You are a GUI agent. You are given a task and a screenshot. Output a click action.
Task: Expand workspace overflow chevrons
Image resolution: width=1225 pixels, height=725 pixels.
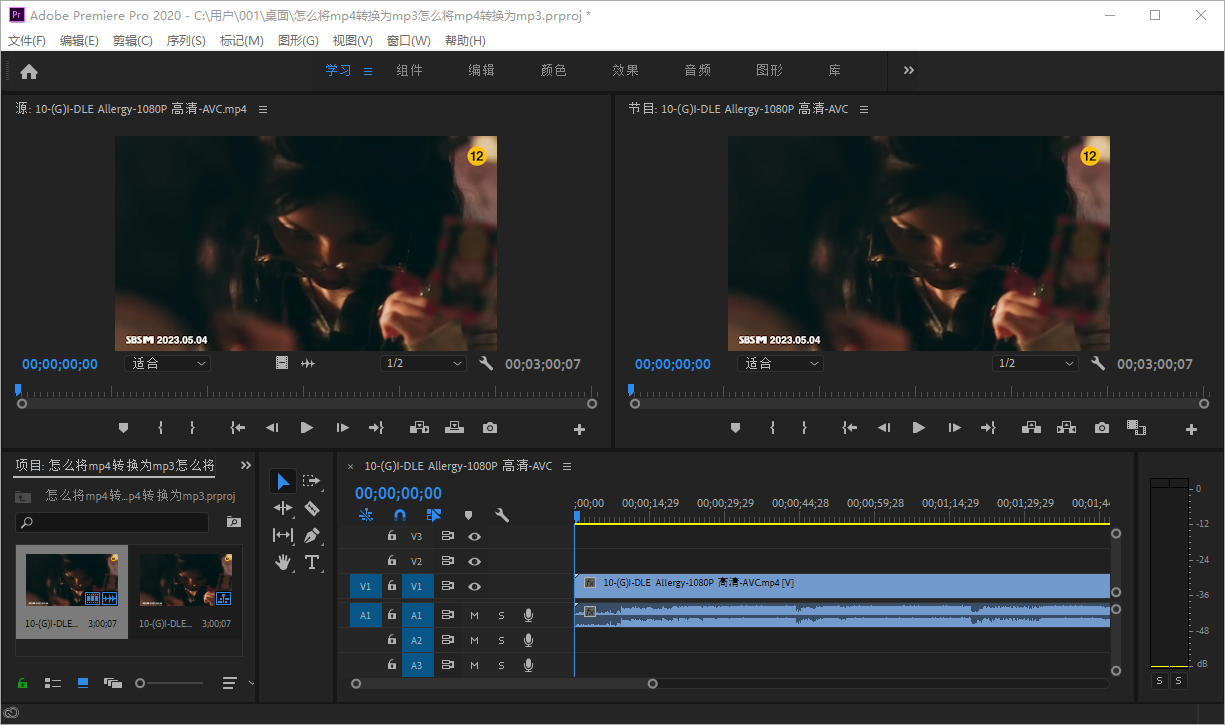[x=909, y=70]
